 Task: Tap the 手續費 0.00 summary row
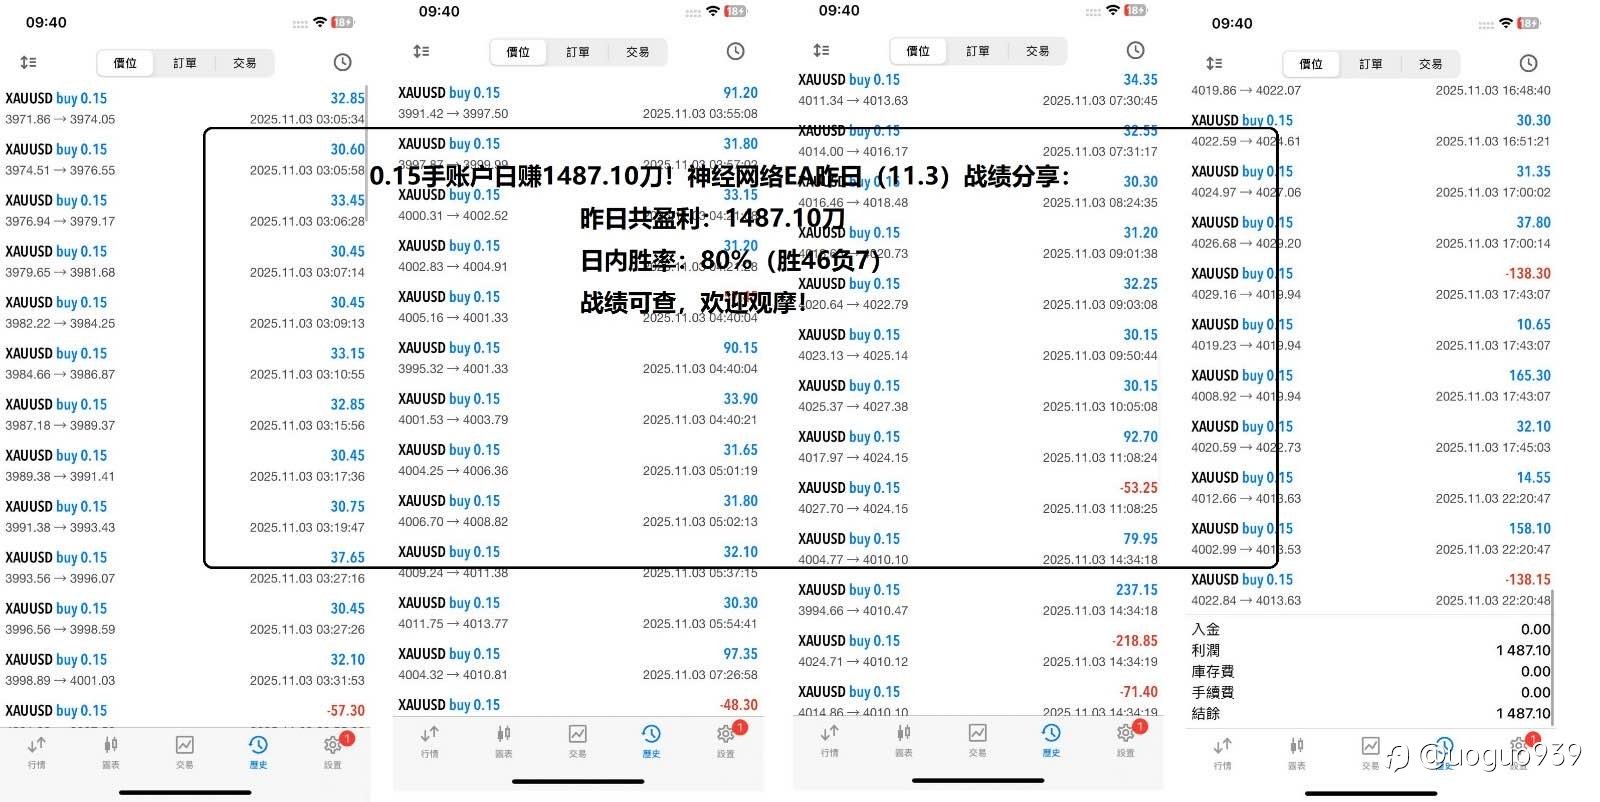point(1371,692)
